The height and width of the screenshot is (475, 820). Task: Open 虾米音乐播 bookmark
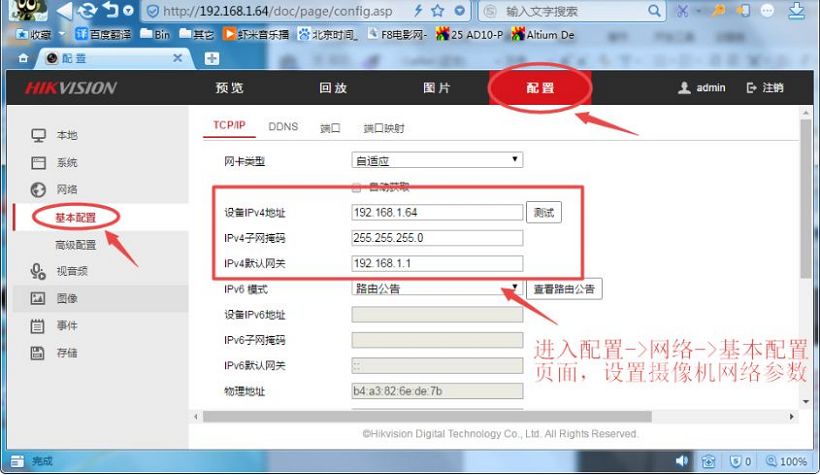pyautogui.click(x=256, y=35)
